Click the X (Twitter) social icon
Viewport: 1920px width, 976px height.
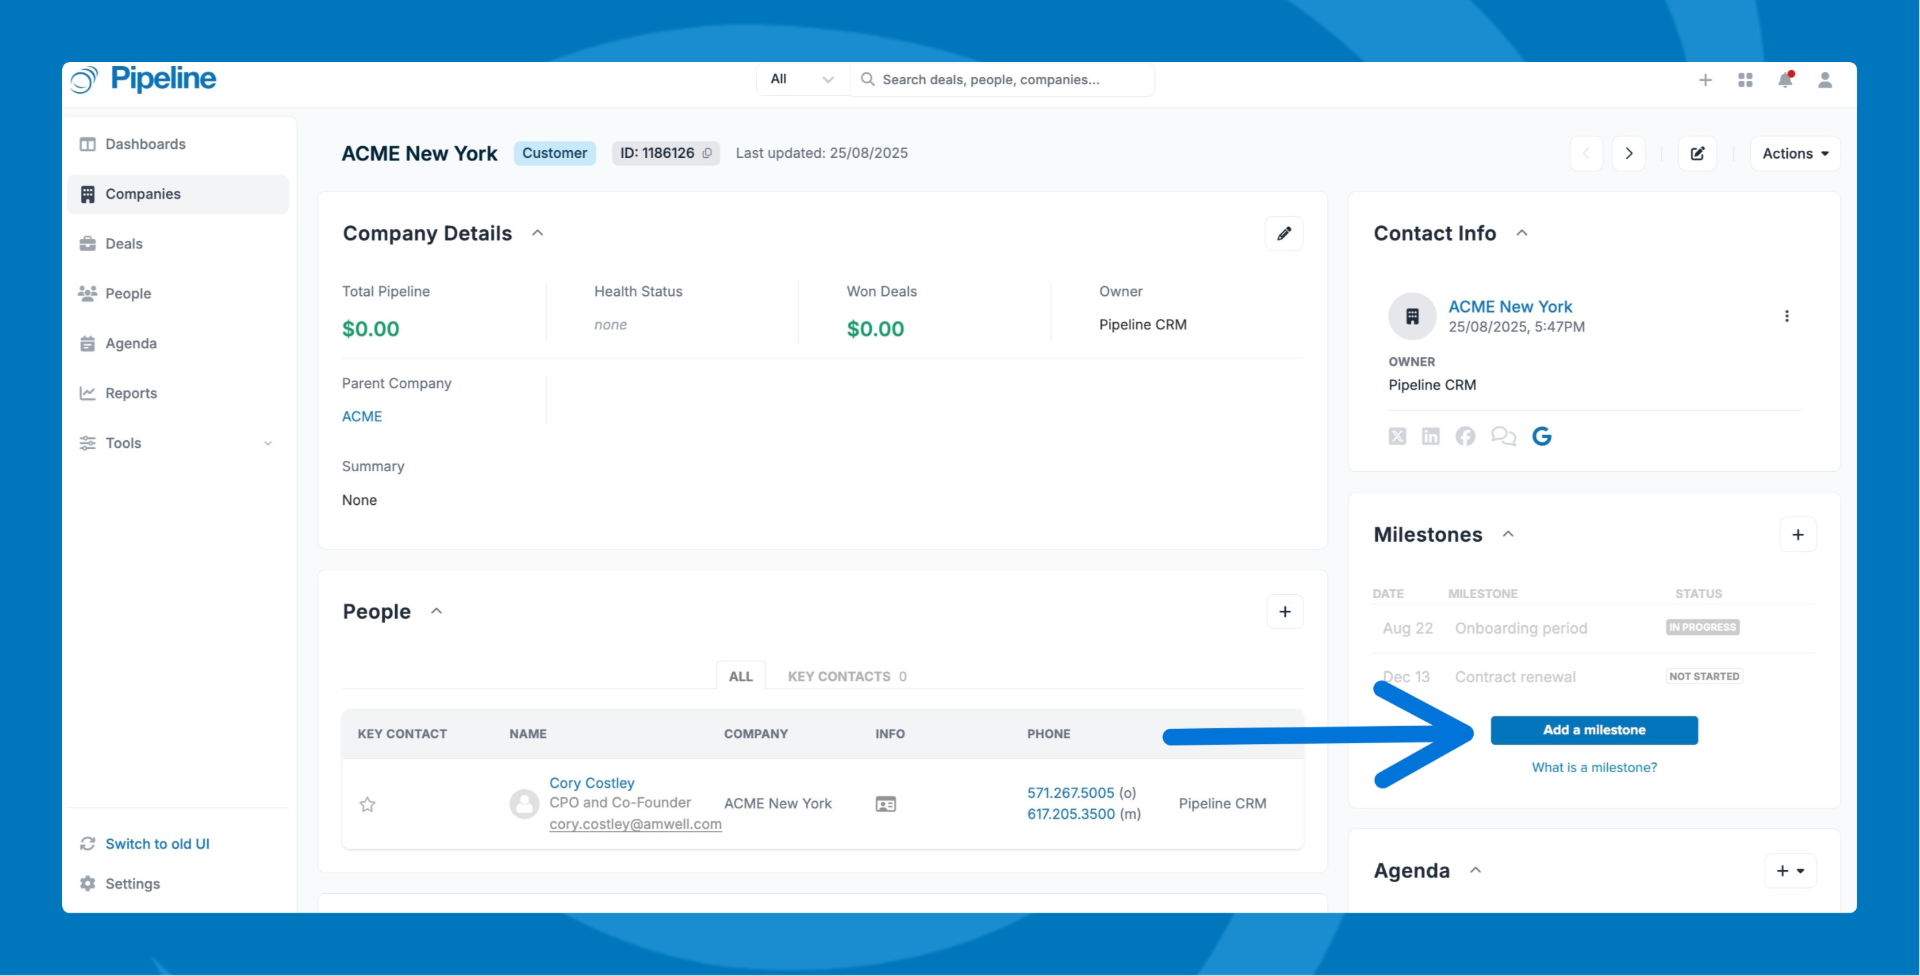coord(1398,436)
